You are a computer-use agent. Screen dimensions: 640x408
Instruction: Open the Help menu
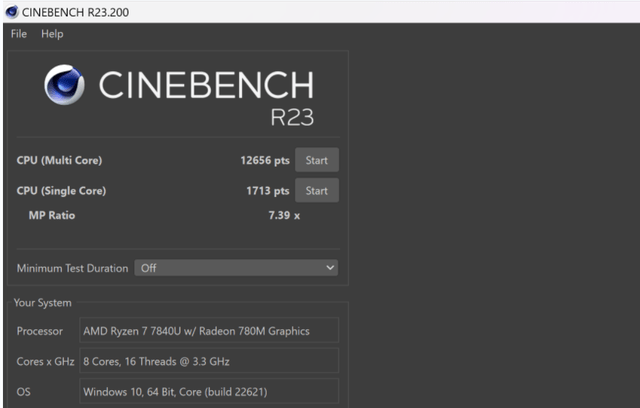click(x=52, y=34)
